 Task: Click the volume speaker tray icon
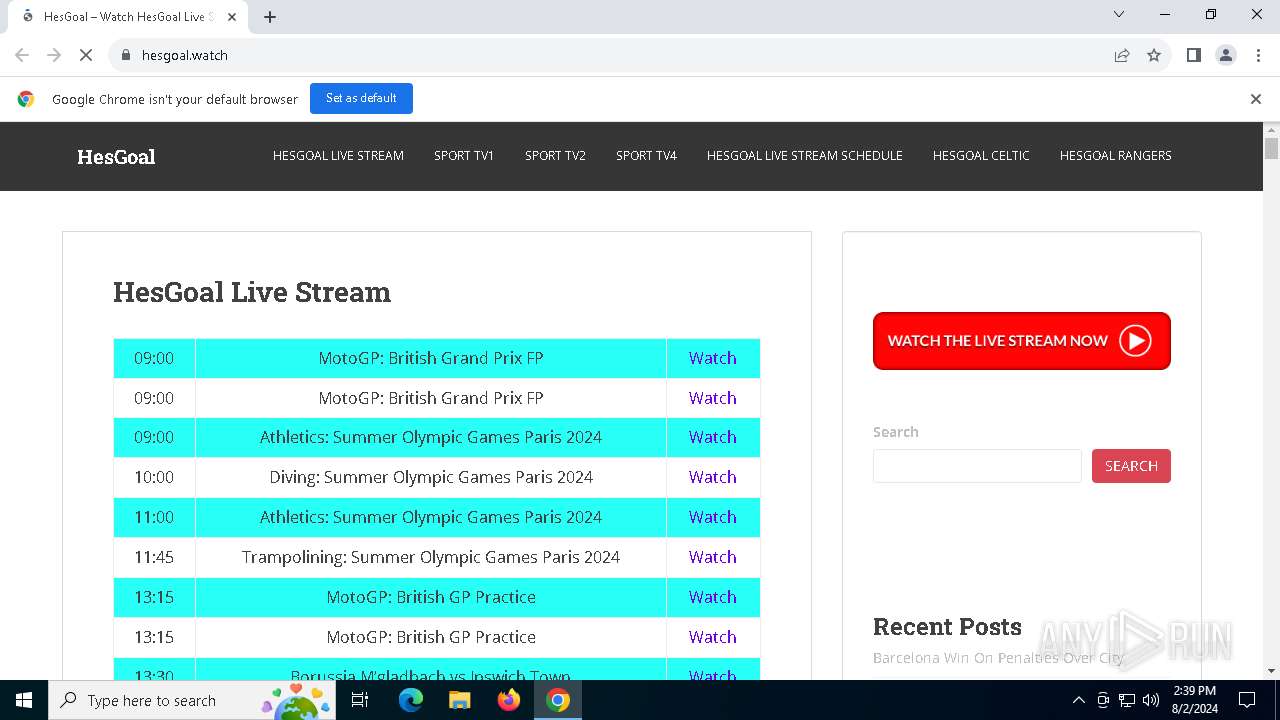click(x=1151, y=700)
